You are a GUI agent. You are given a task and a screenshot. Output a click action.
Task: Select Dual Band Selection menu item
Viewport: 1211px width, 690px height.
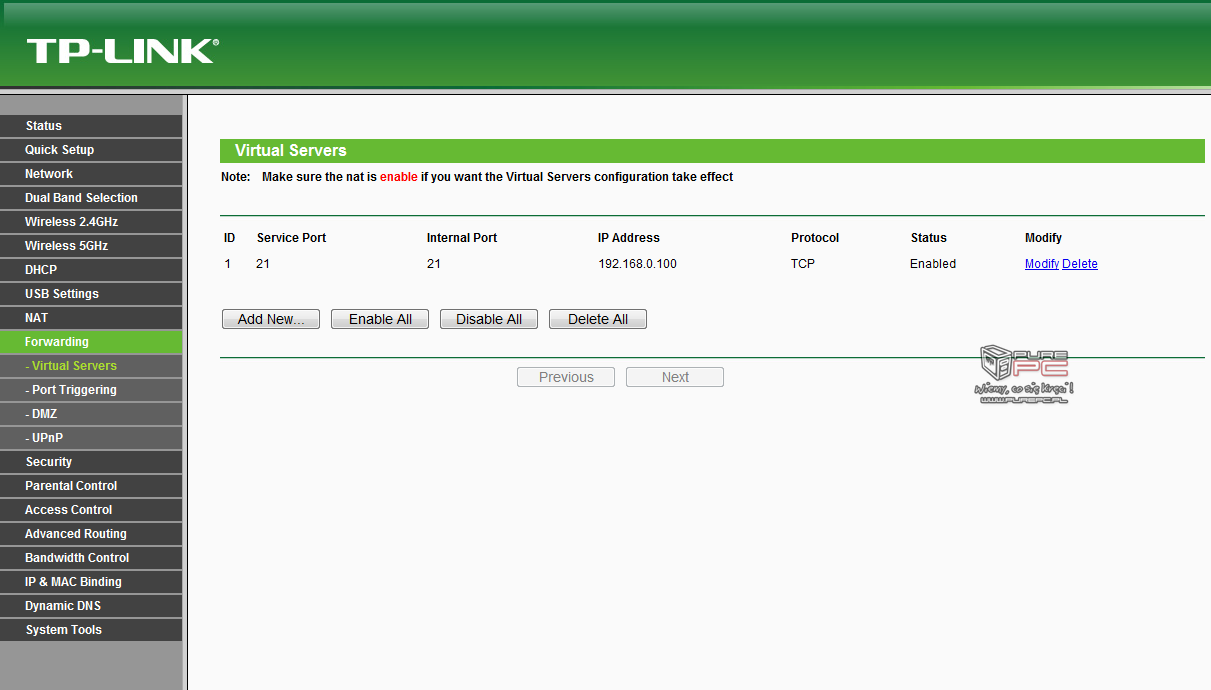[x=81, y=198]
